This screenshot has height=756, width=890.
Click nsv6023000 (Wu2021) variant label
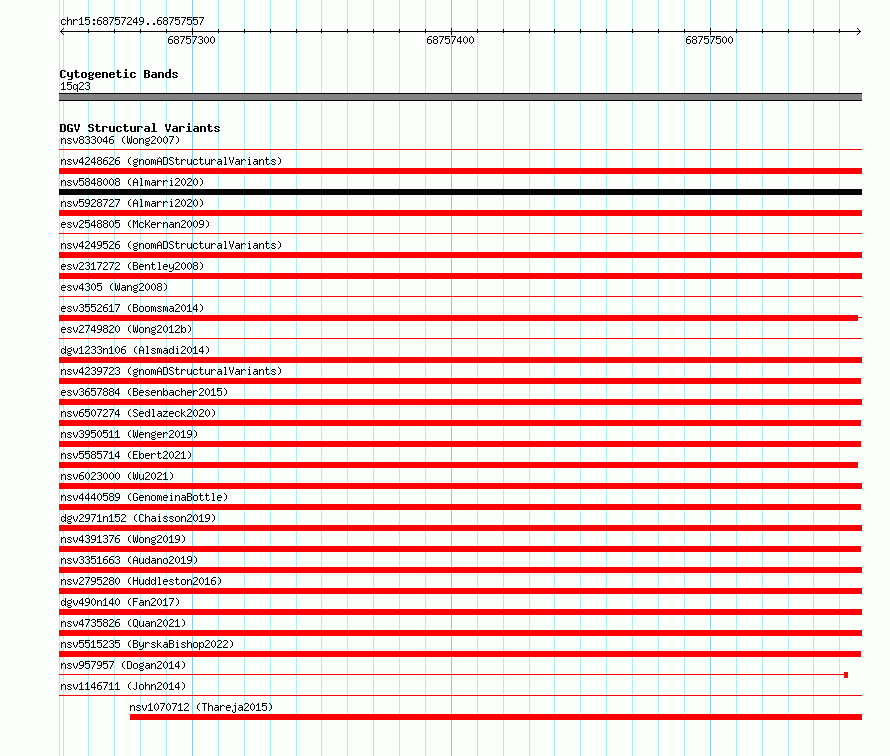[x=117, y=476]
